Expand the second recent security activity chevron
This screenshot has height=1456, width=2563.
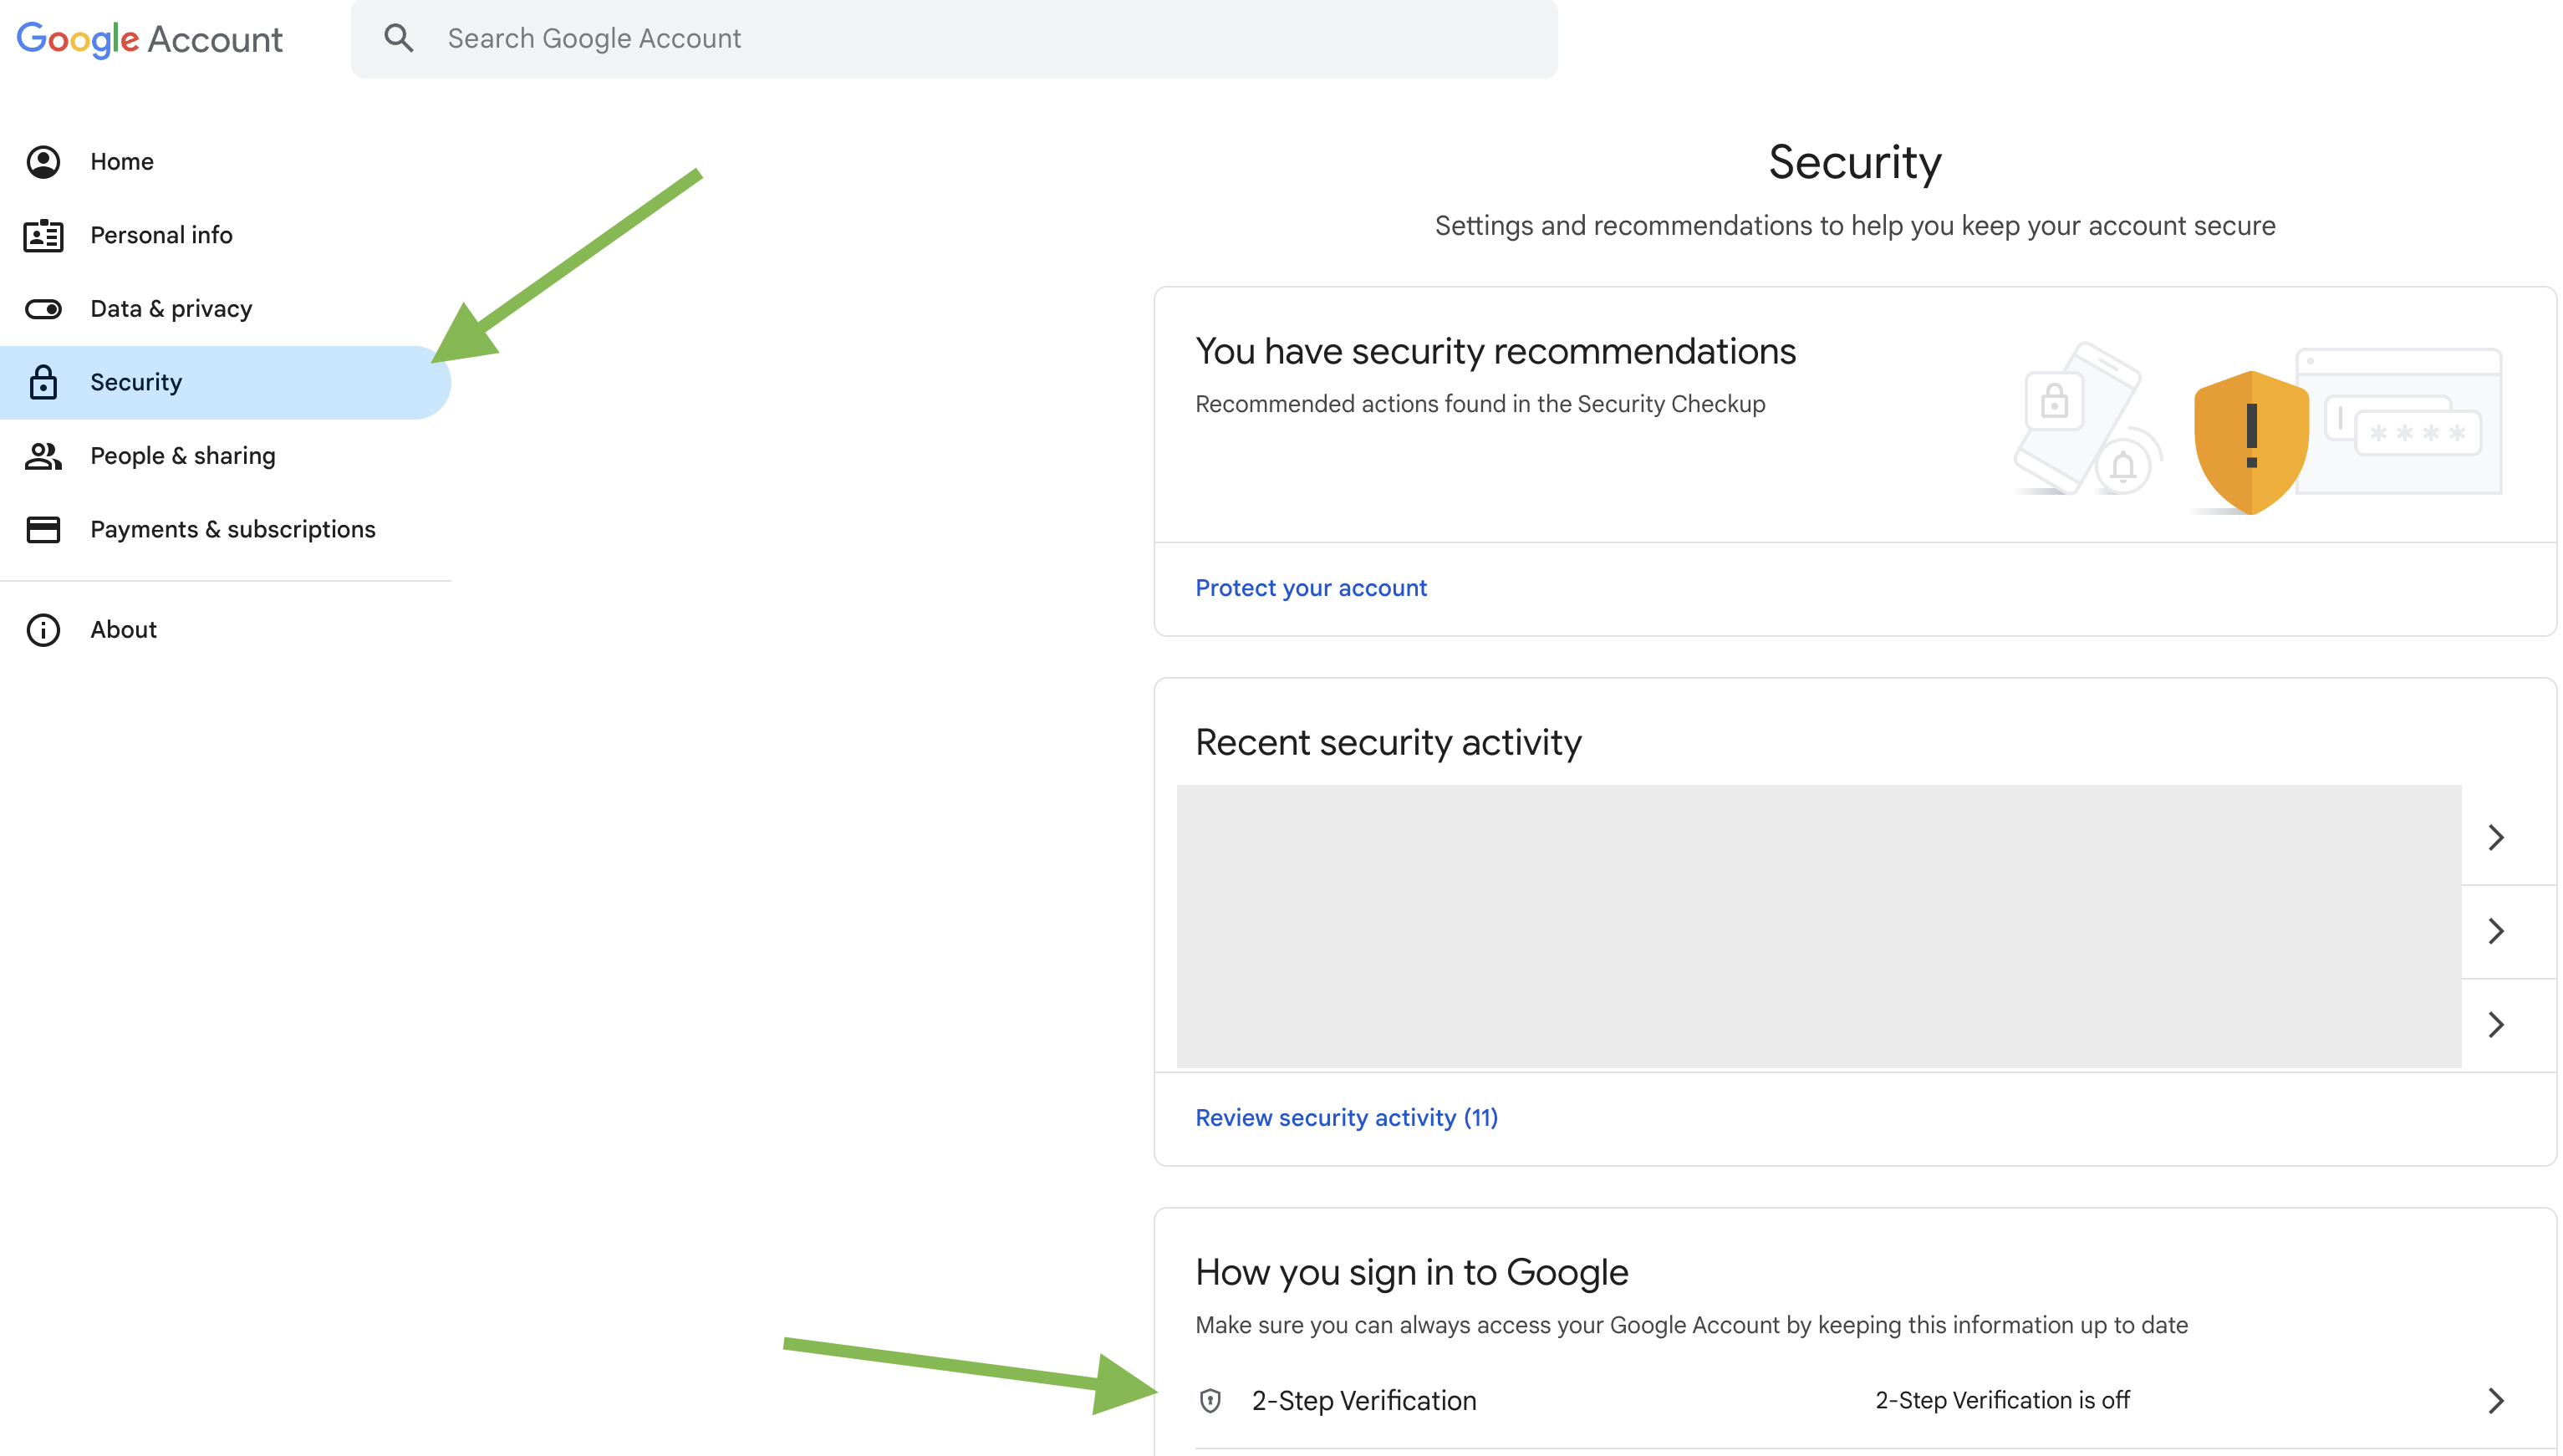point(2496,931)
